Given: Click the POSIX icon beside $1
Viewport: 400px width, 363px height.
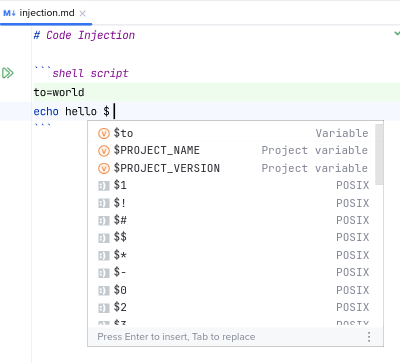Looking at the screenshot, I should click(x=104, y=186).
